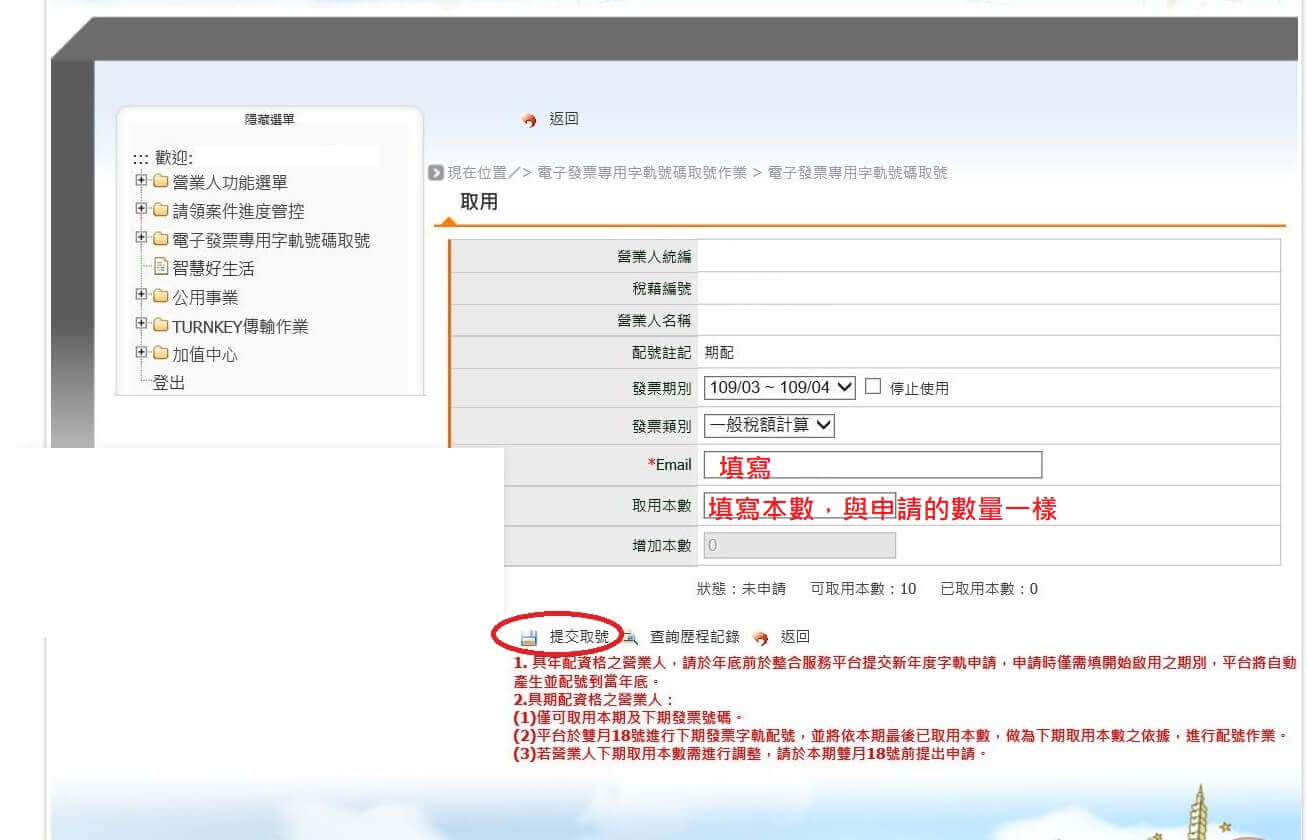Toggle the 停止使用 checkbox
The width and height of the screenshot is (1308, 840).
[x=872, y=387]
